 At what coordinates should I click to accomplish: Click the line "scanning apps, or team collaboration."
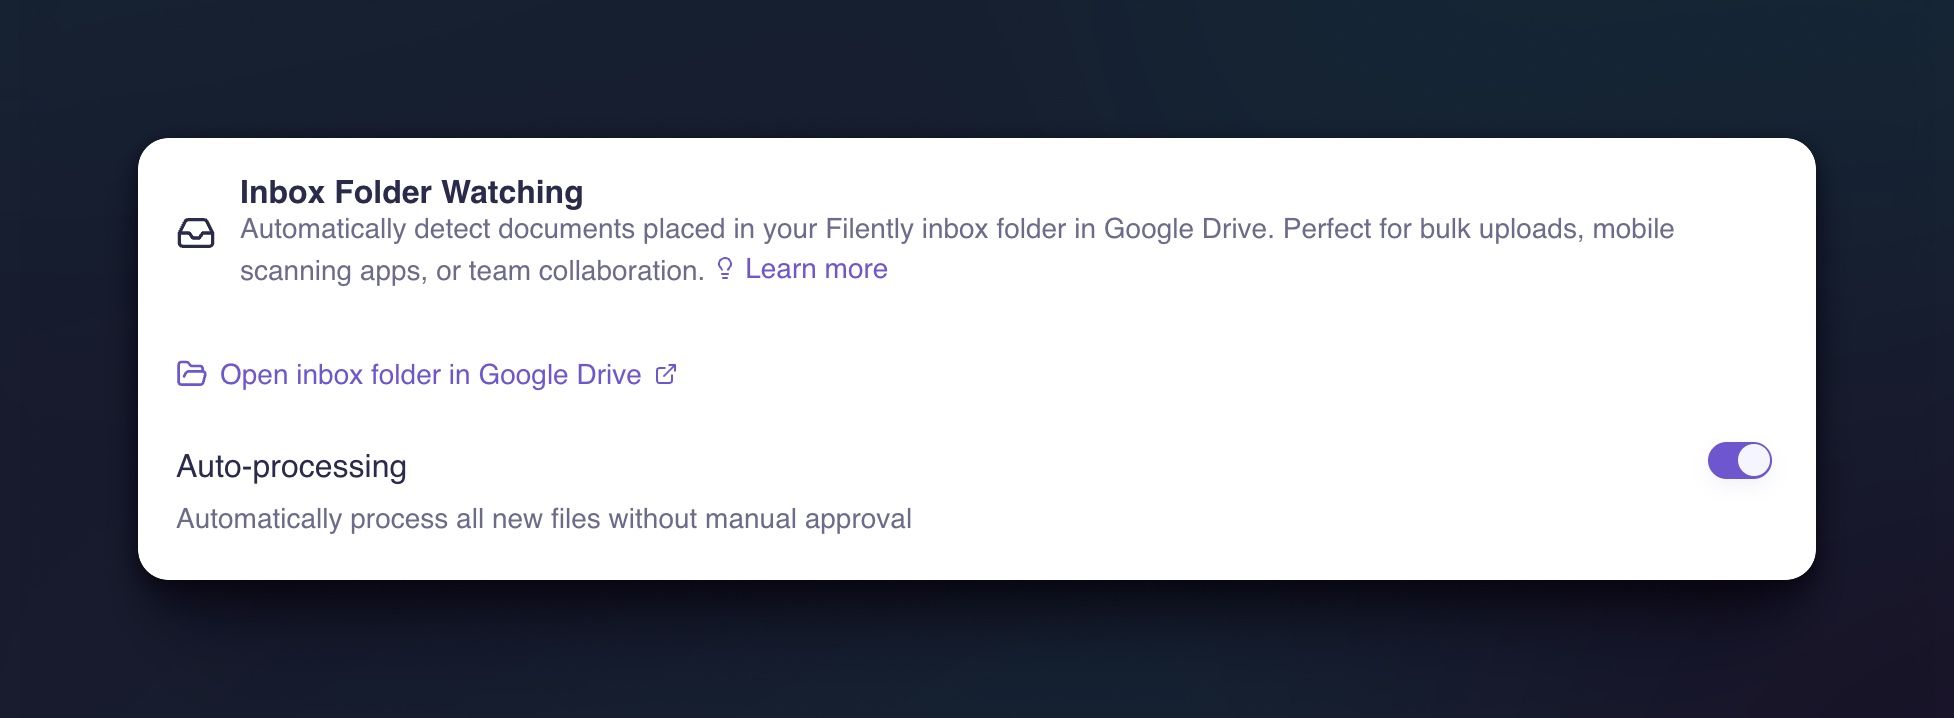click(x=472, y=270)
